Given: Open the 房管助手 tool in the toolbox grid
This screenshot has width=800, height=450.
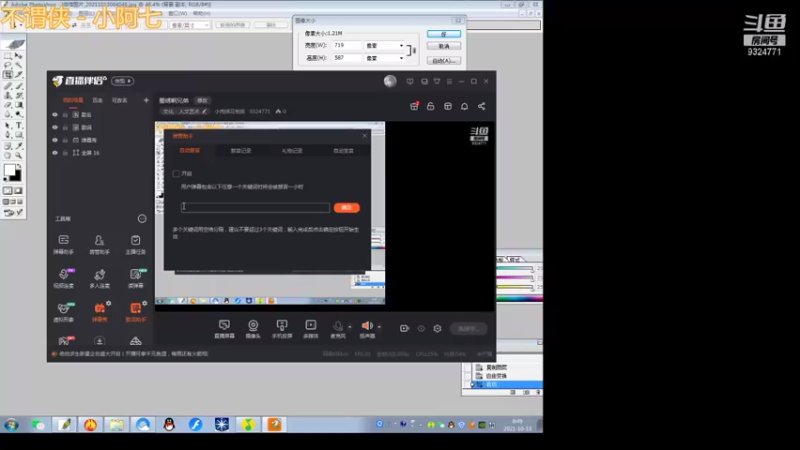Looking at the screenshot, I should coord(99,244).
